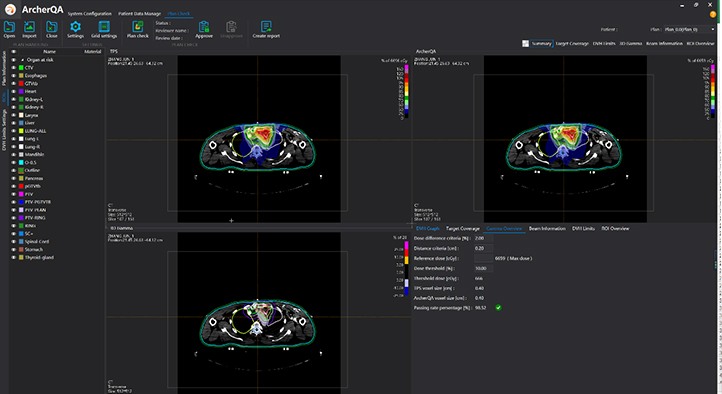This screenshot has width=722, height=394.
Task: Hide the CTV structure
Action: (14, 68)
